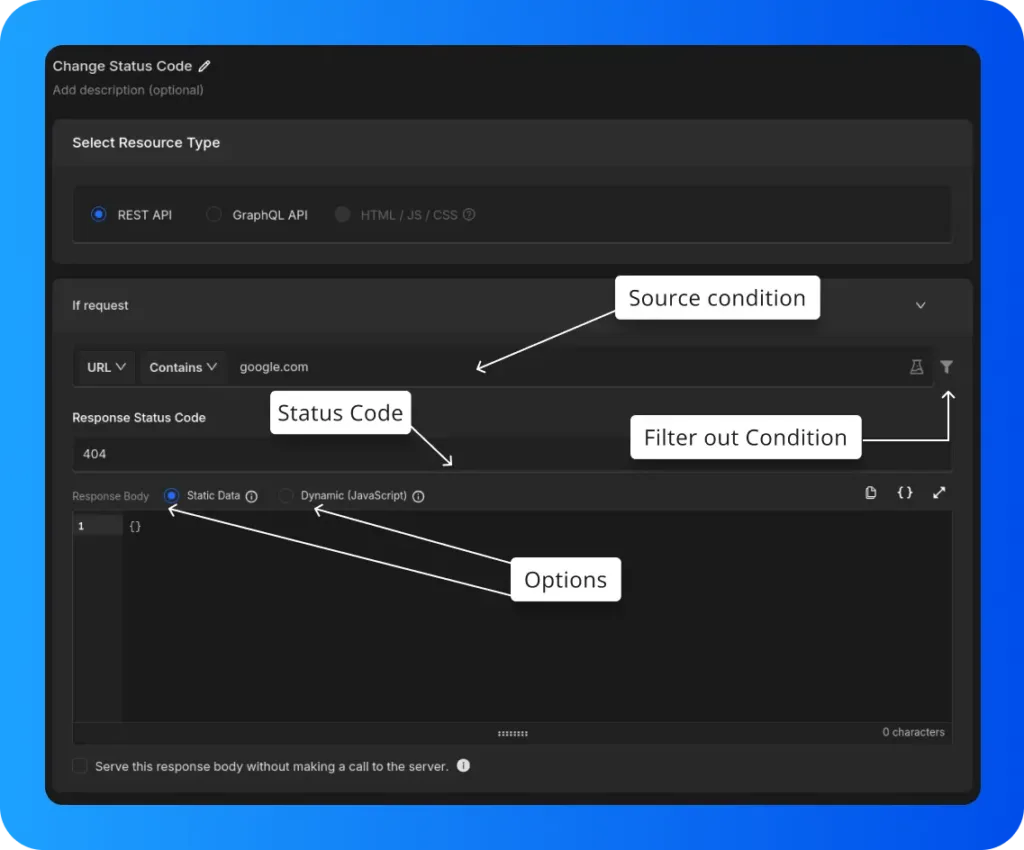This screenshot has height=850, width=1024.
Task: Click line number 1 in editor gutter
Action: (81, 526)
